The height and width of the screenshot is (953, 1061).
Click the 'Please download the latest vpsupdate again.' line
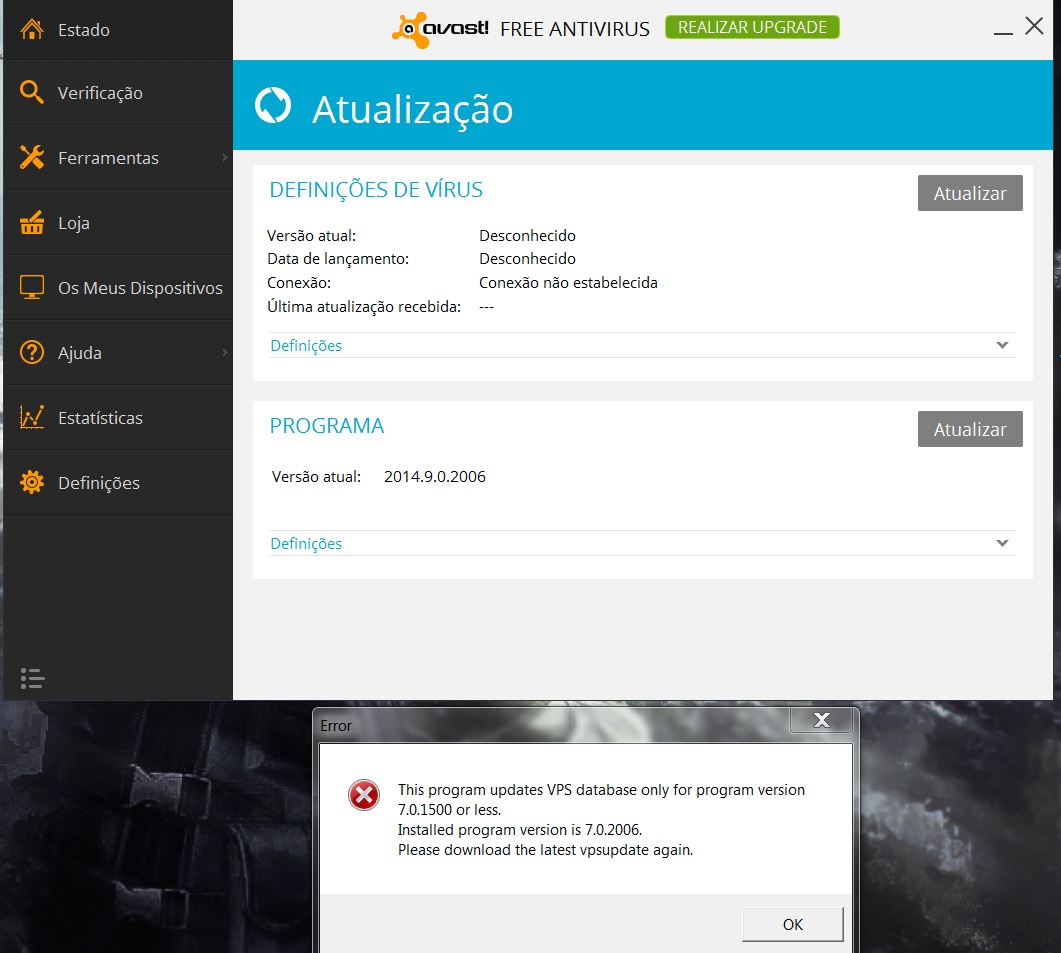(x=545, y=849)
